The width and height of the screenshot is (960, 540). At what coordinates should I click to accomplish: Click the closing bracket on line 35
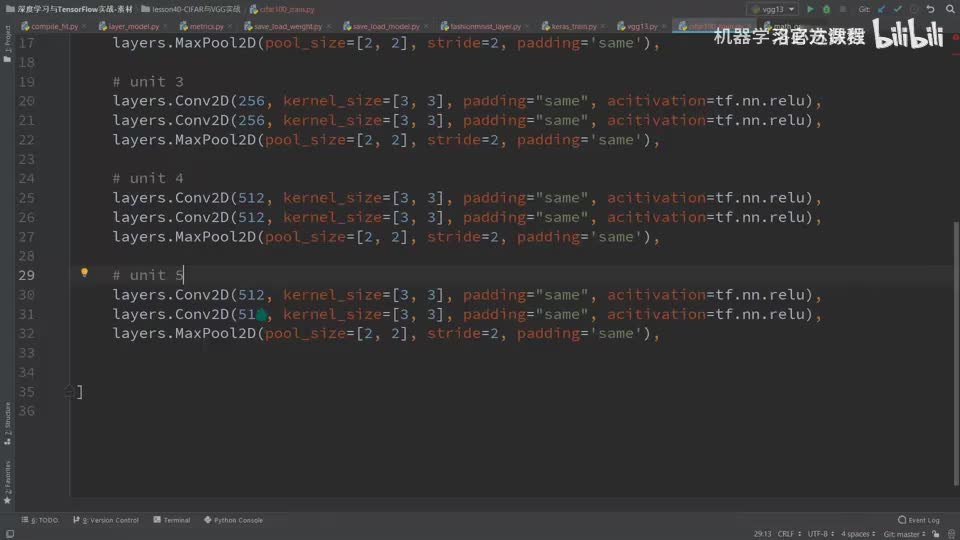(80, 391)
